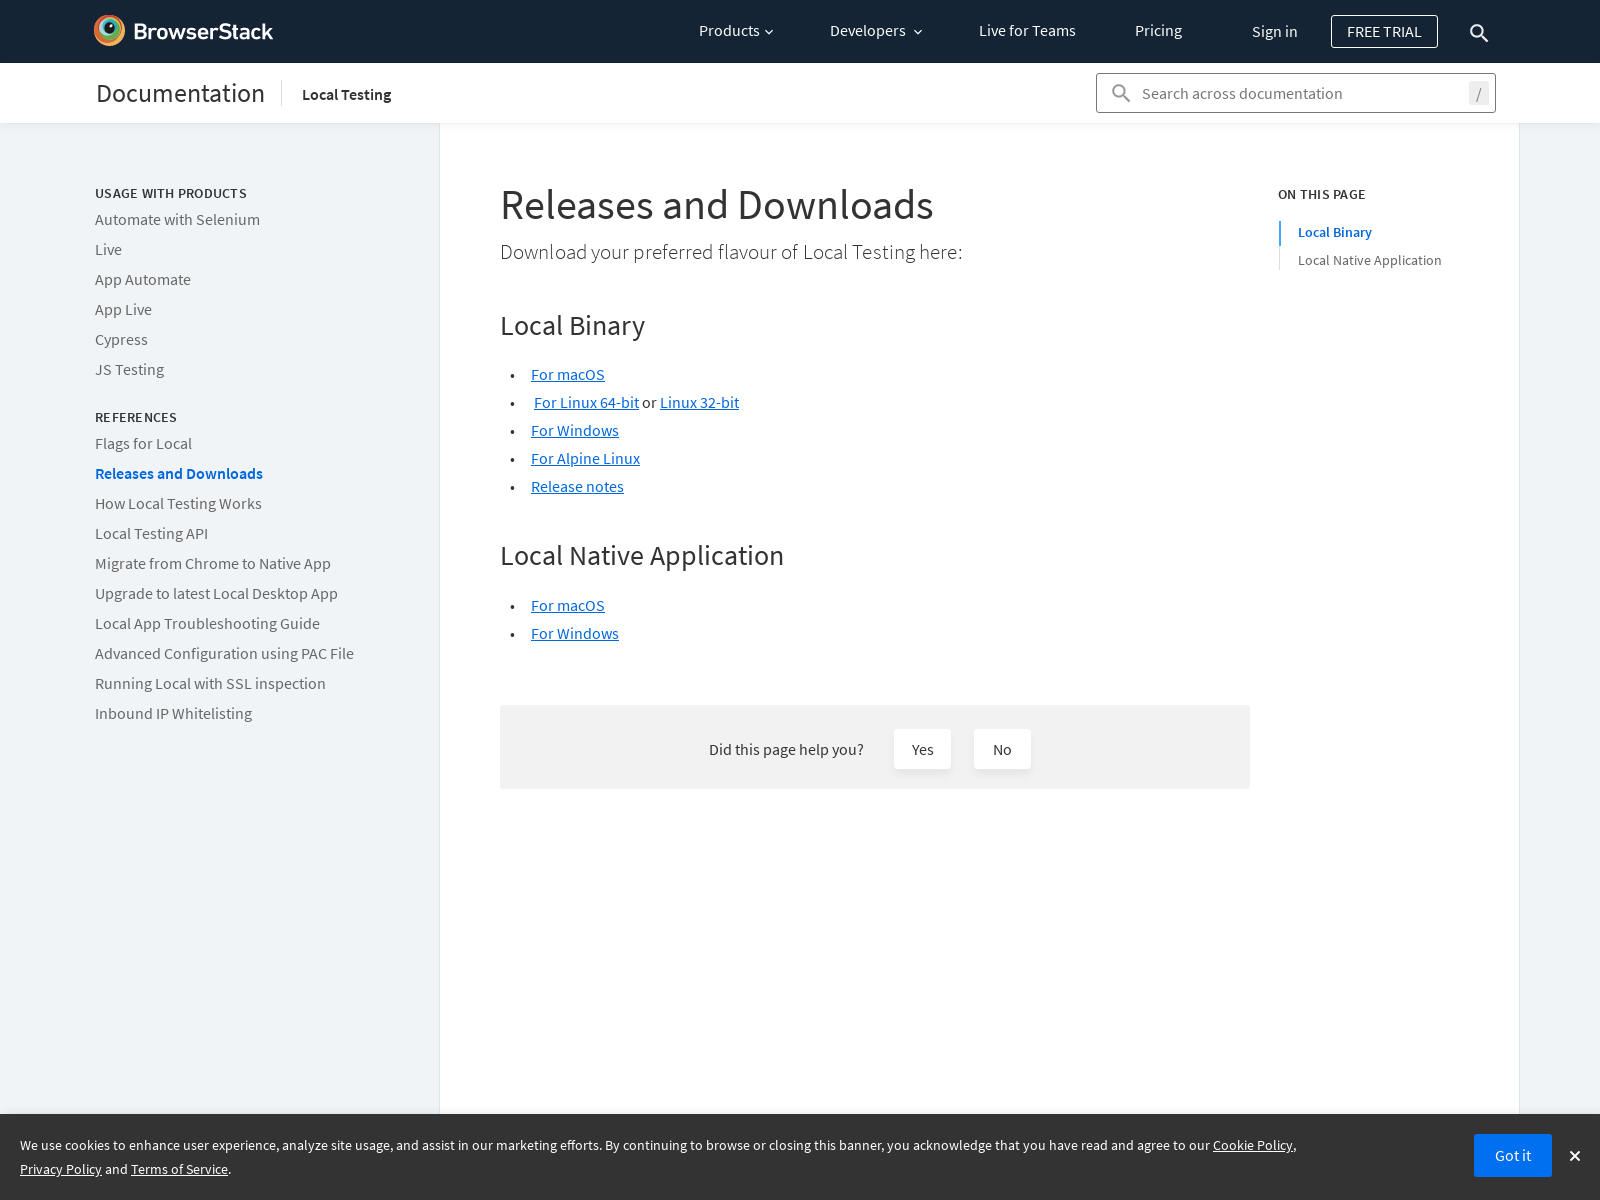This screenshot has width=1600, height=1200.
Task: Download binary For Alpine Linux
Action: [x=585, y=459]
